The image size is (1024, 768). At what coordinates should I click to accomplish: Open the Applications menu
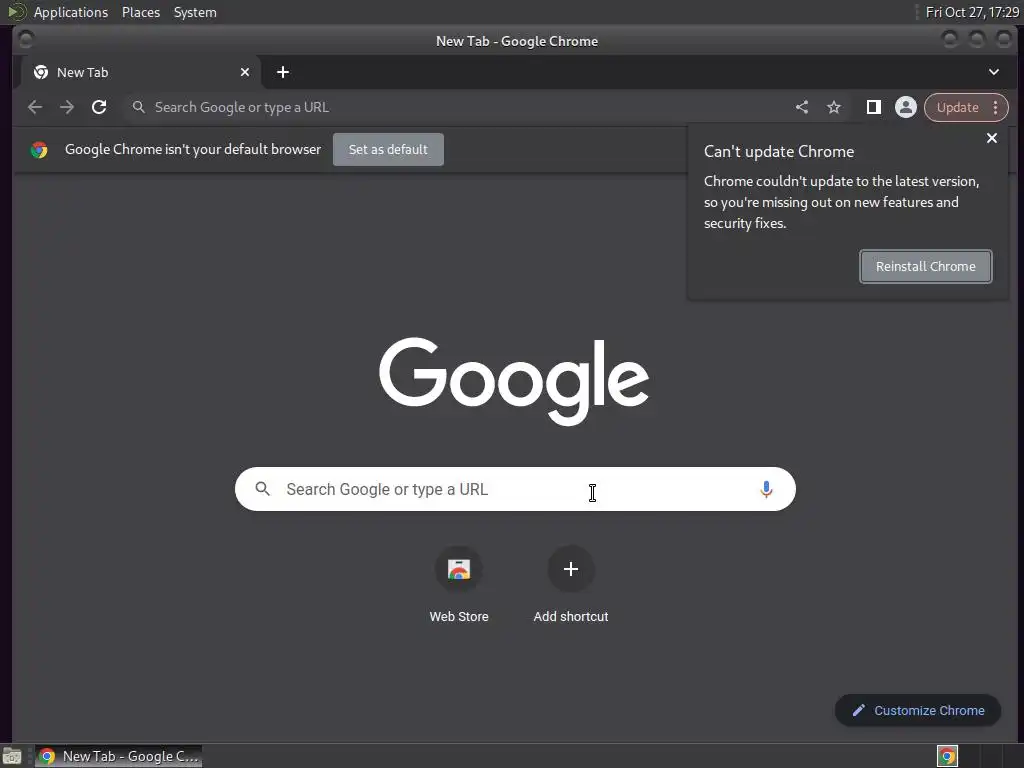(x=71, y=12)
